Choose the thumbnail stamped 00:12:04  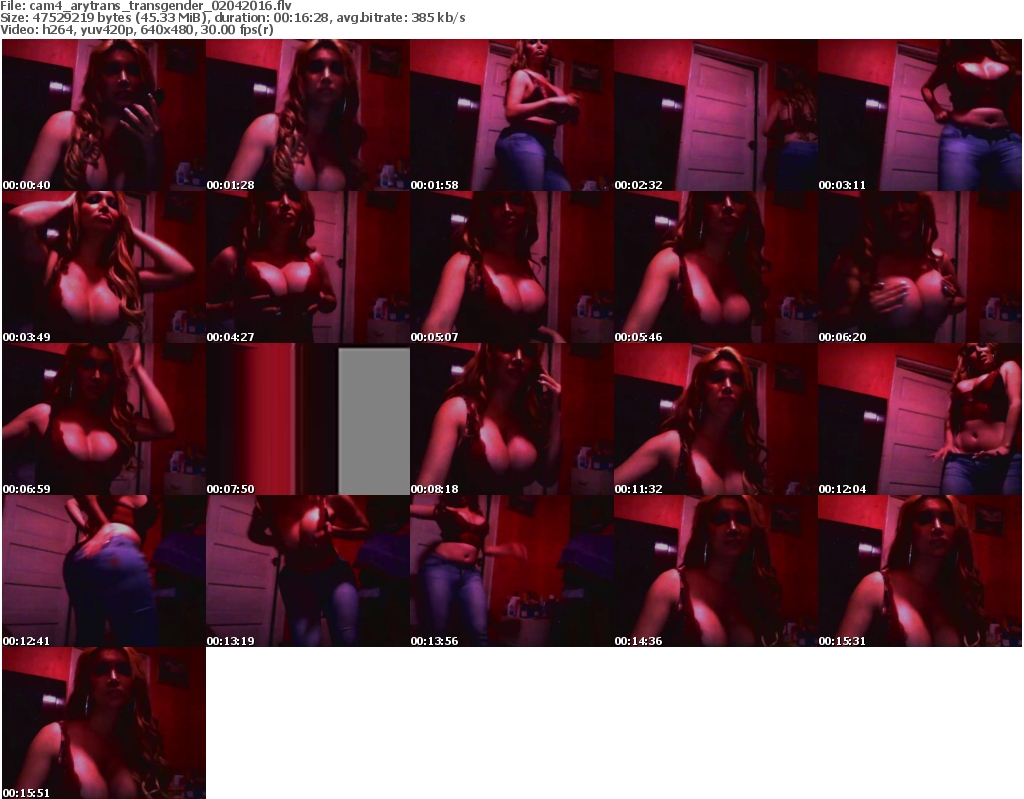[920, 419]
